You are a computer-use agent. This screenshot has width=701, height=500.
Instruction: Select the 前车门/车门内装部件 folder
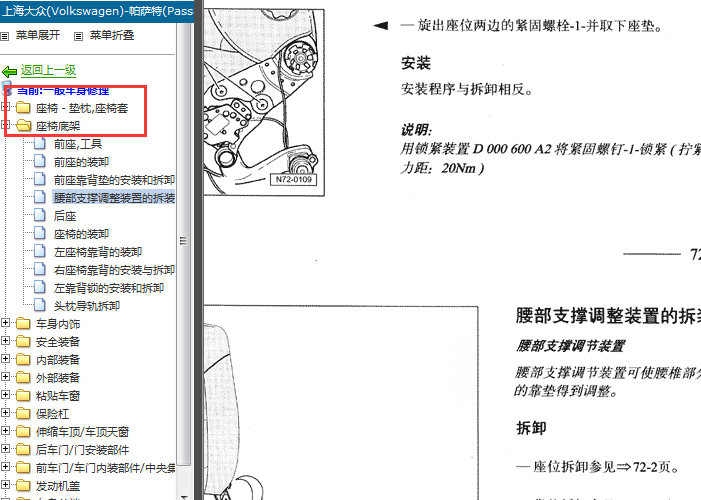(x=106, y=468)
